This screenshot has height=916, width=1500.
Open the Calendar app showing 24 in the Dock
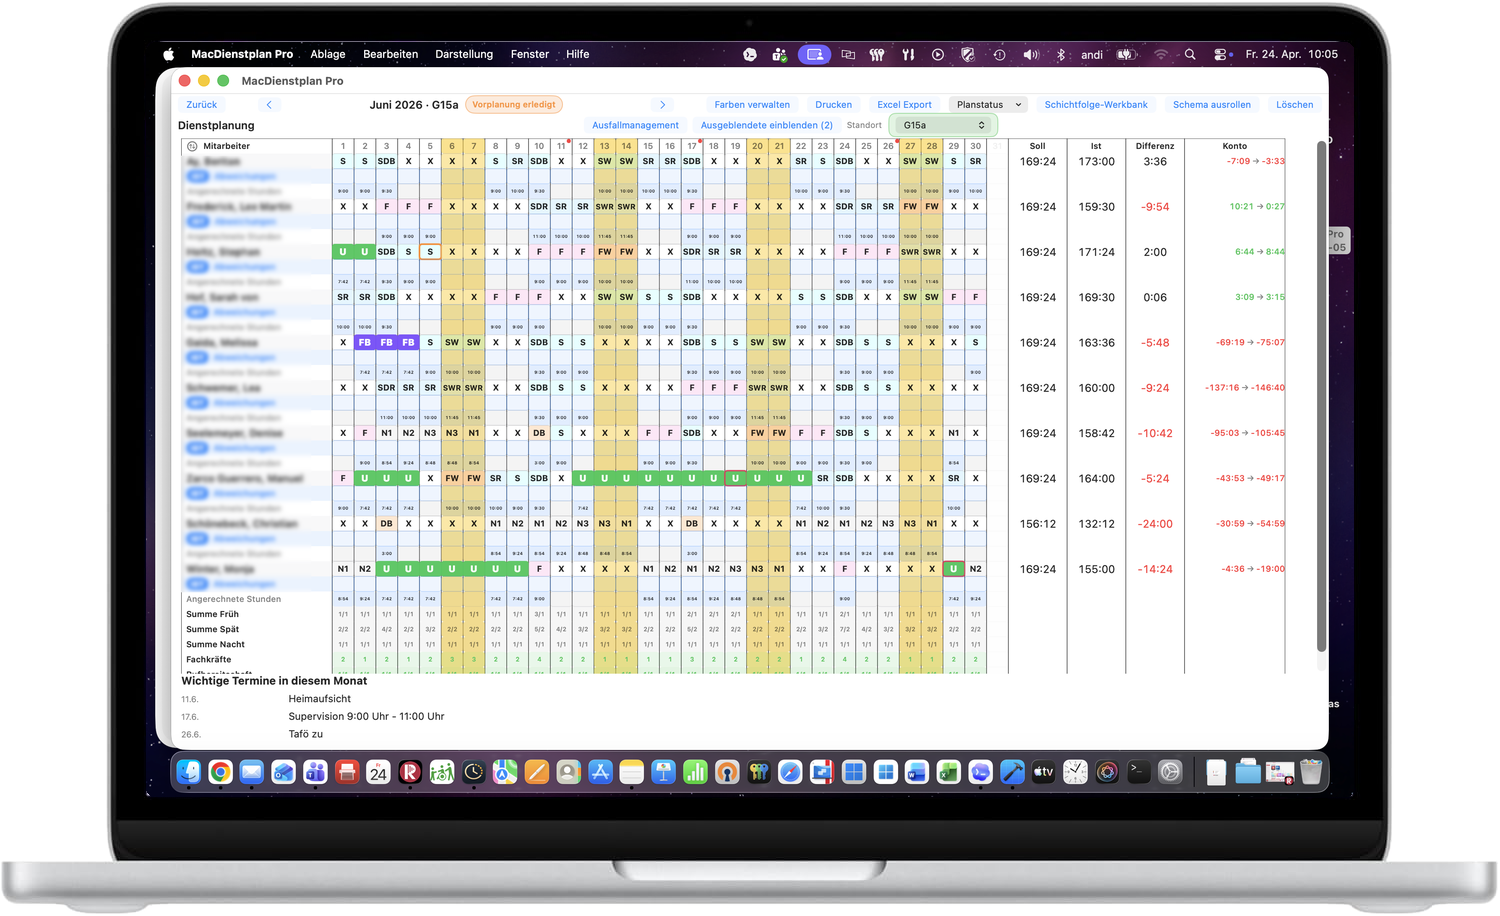(x=378, y=771)
